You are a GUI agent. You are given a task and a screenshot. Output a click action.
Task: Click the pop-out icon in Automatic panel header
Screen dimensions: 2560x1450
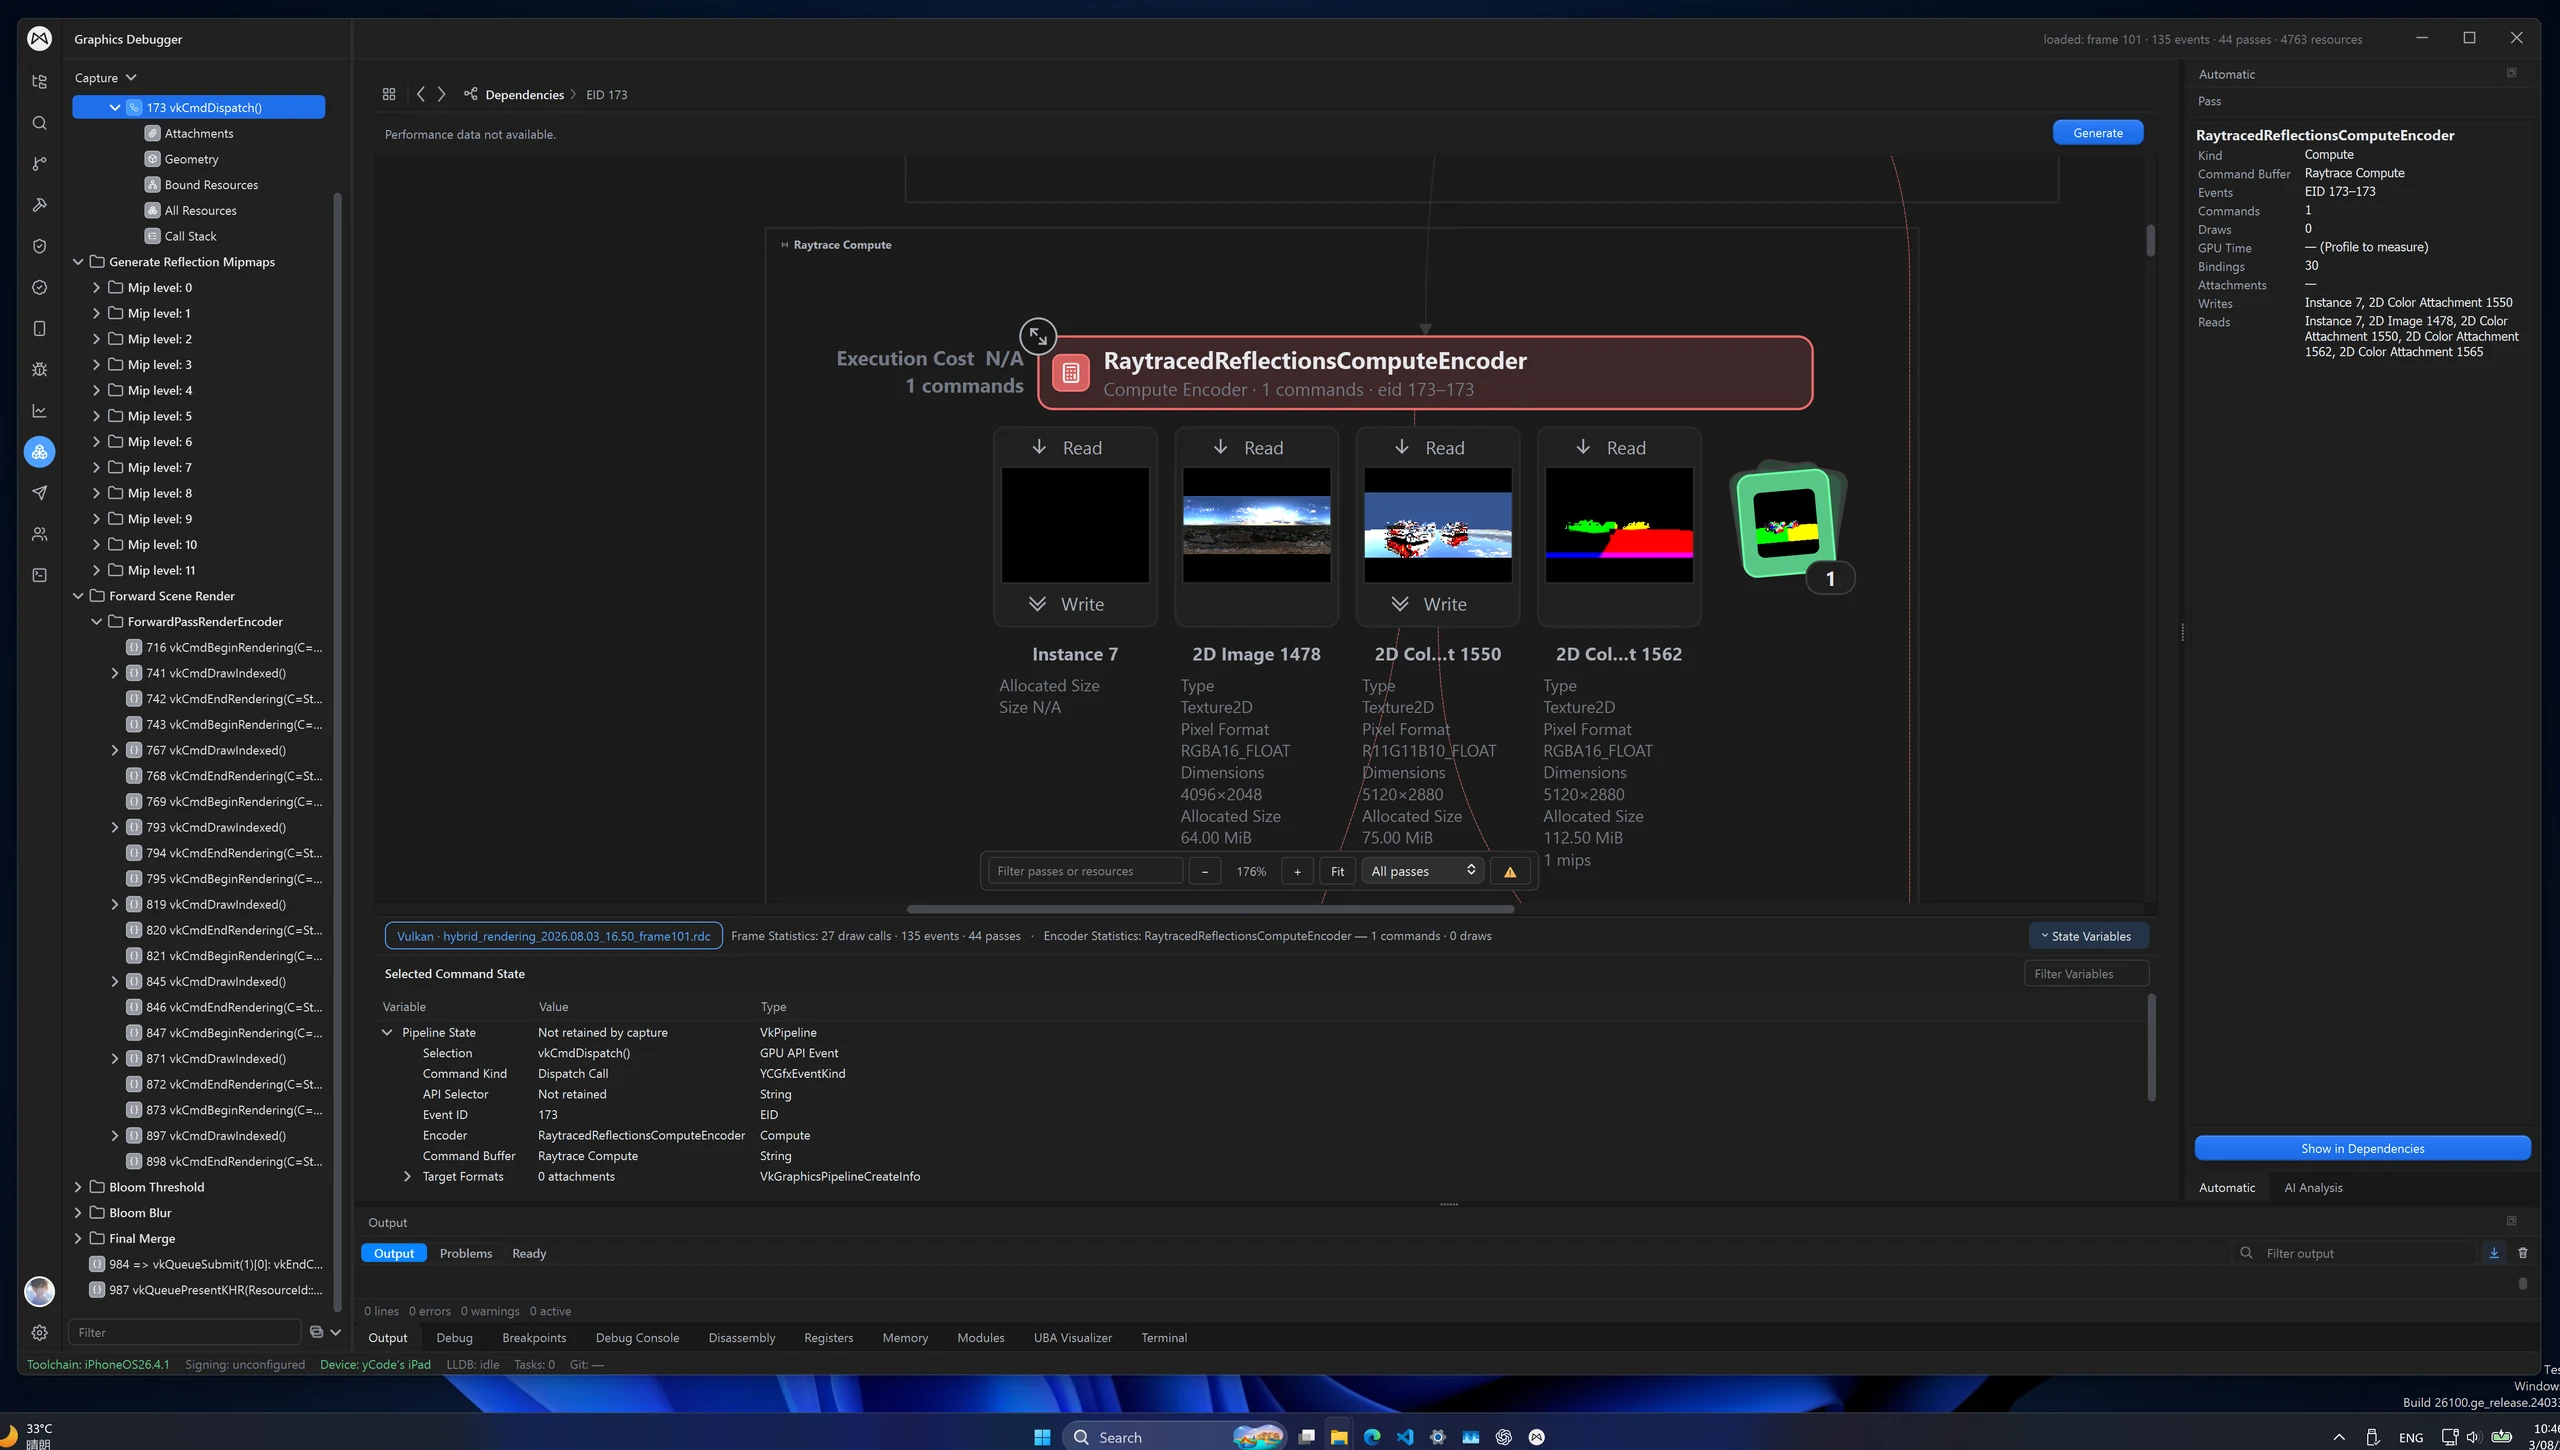tap(2511, 73)
